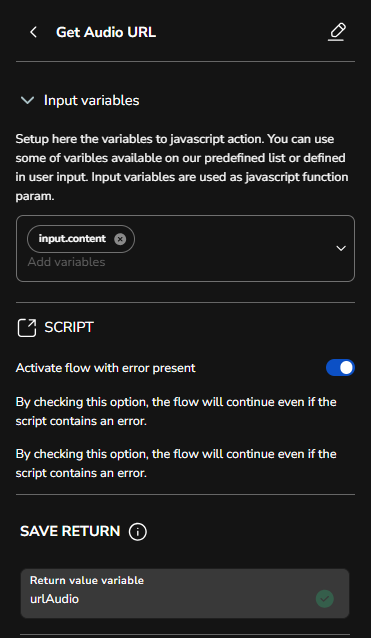Image resolution: width=371 pixels, height=638 pixels.
Task: Click the Input variables section heading
Action: 92,101
